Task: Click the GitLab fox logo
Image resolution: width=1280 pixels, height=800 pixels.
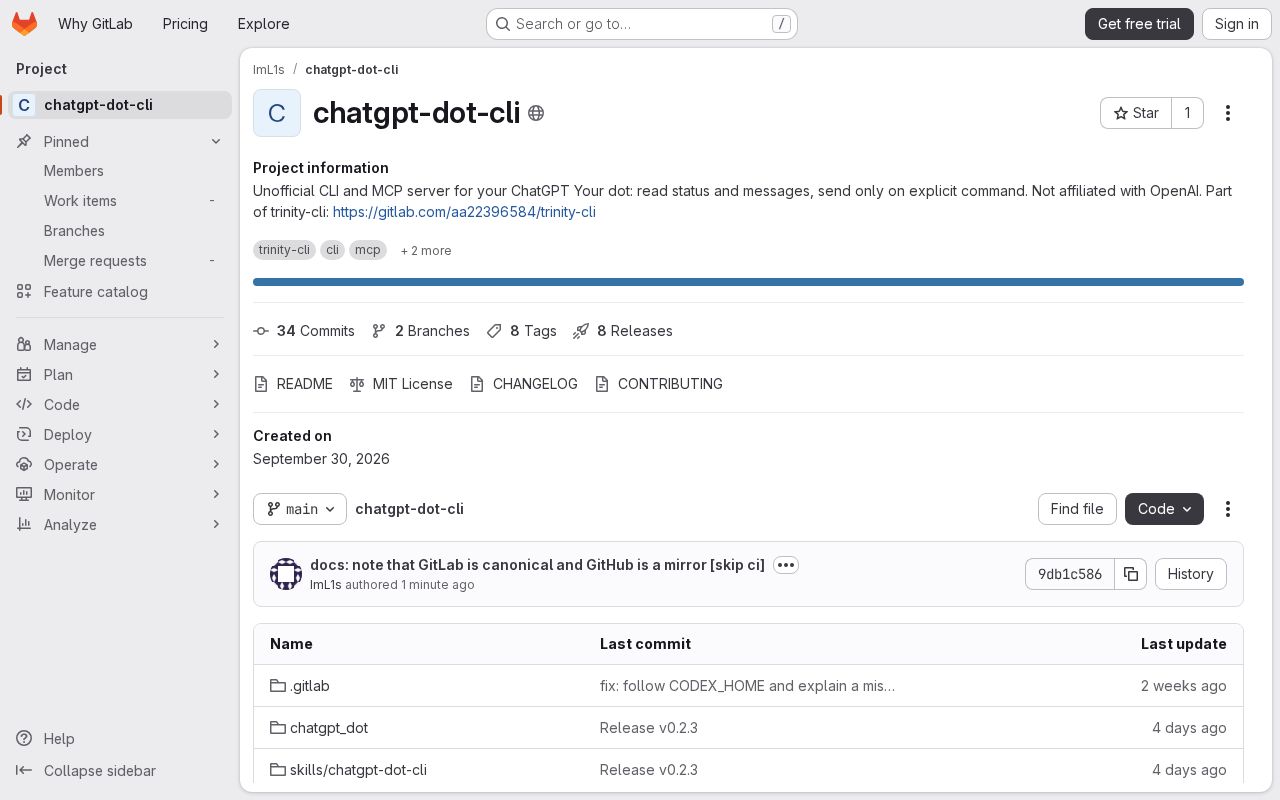Action: [25, 24]
